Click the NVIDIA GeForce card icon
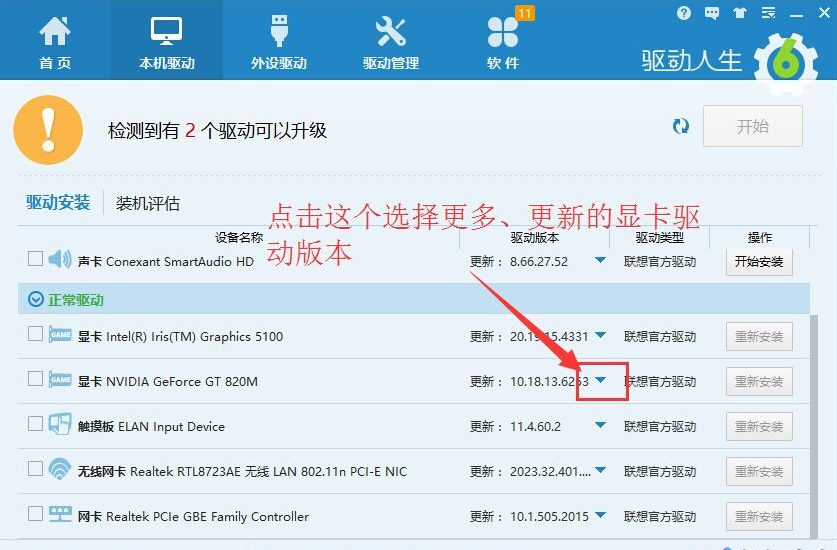 click(x=60, y=380)
